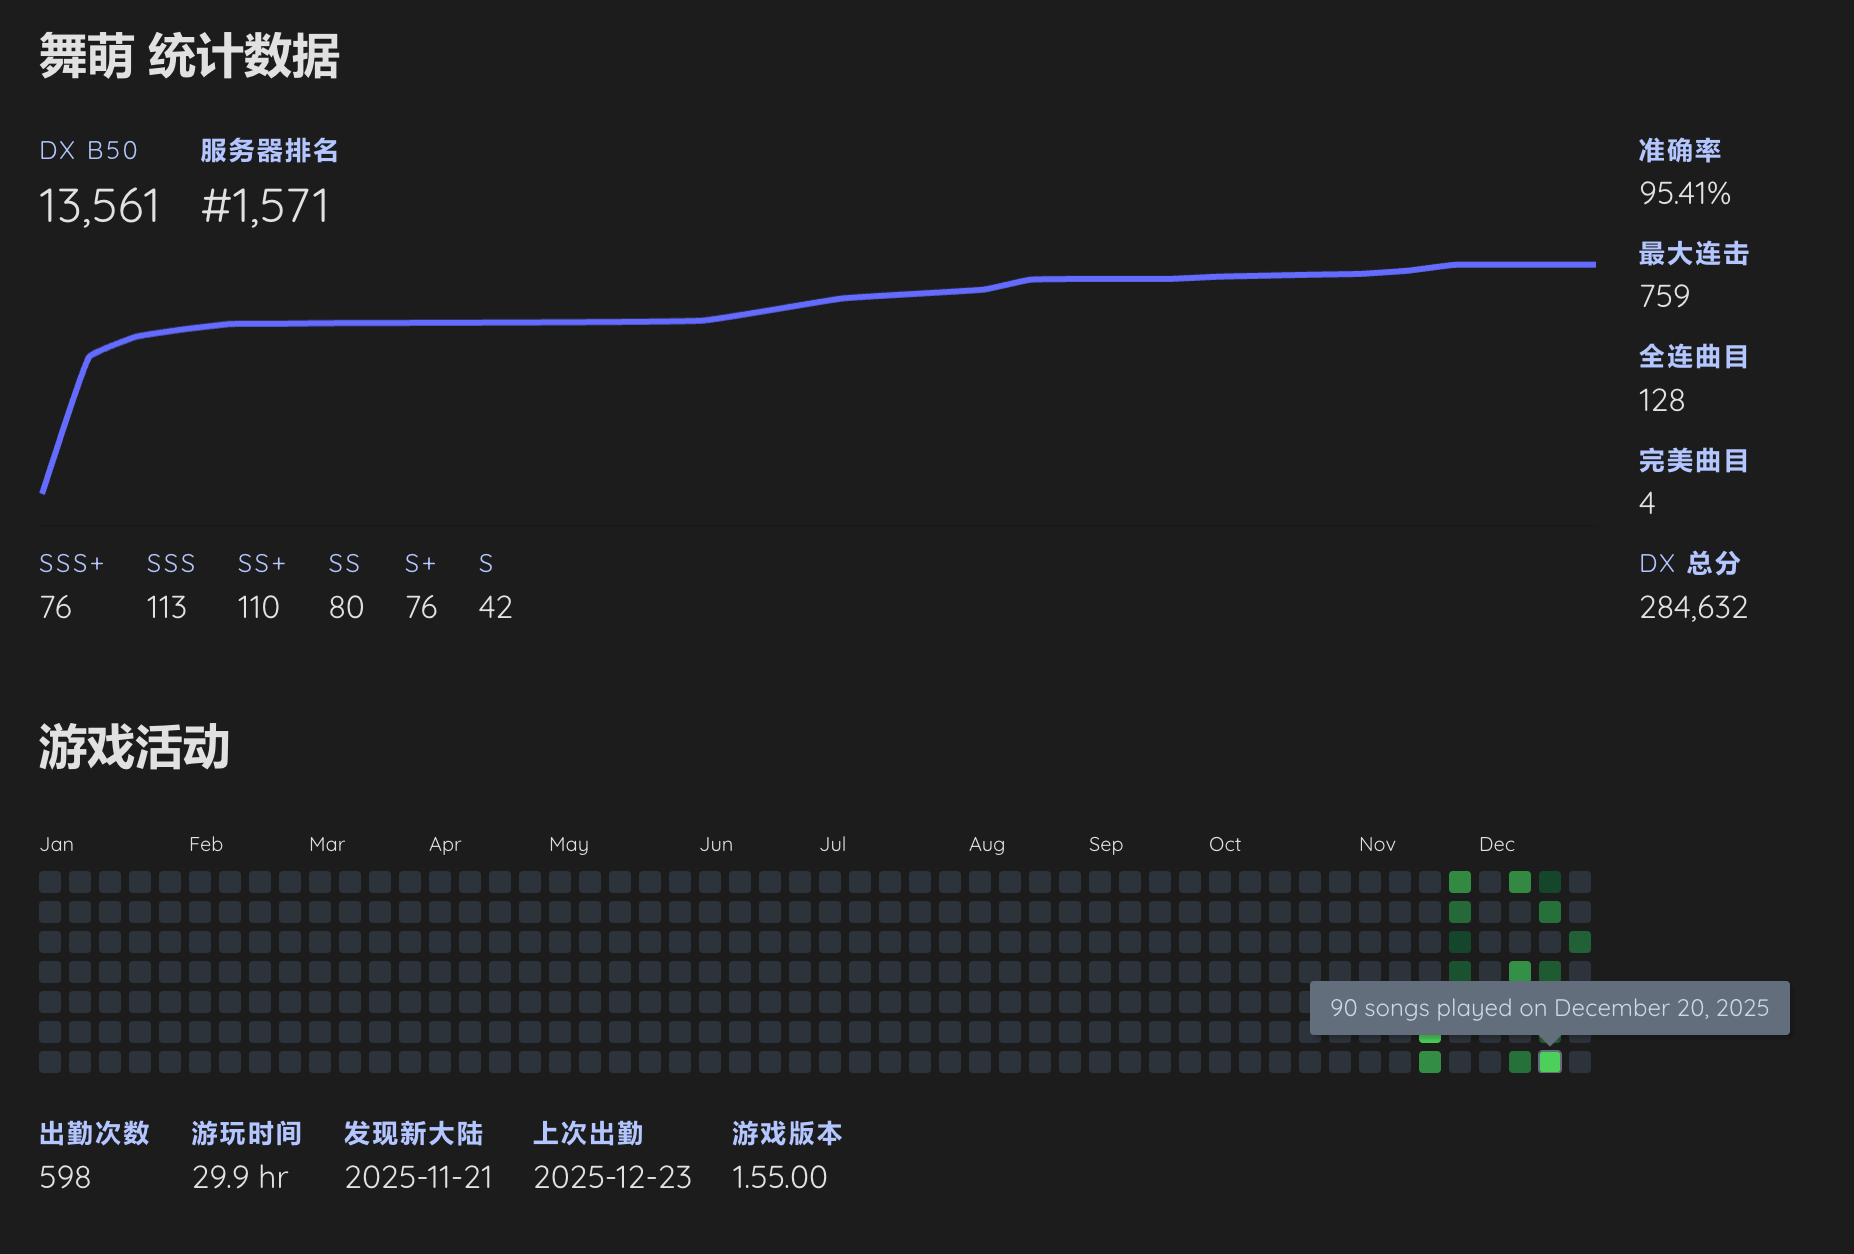This screenshot has width=1854, height=1254.
Task: Select the "SS+" rank label
Action: coord(262,563)
